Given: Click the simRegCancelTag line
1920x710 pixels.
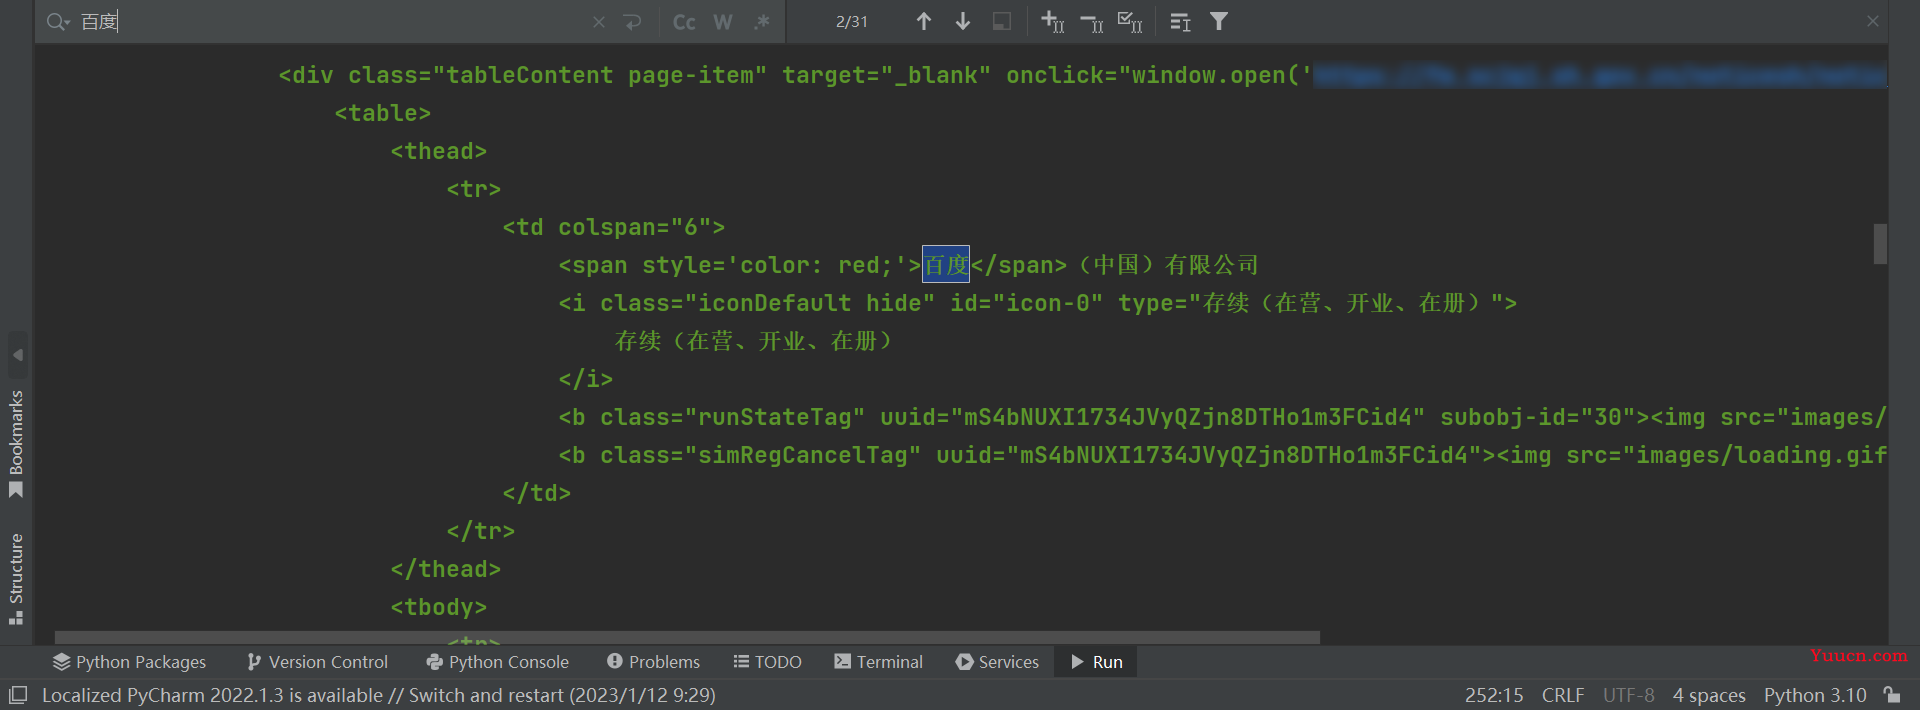Looking at the screenshot, I should pos(1222,455).
